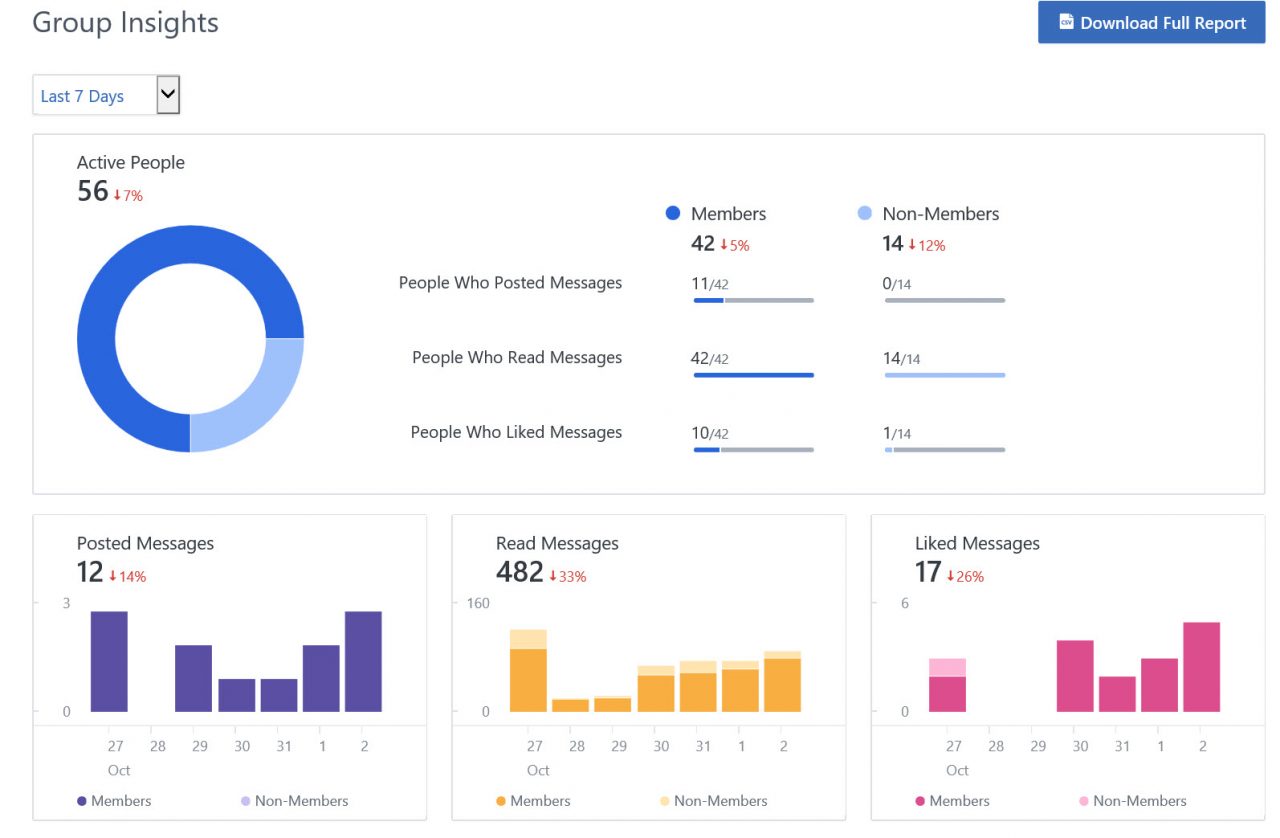Click the Members legend dot in Active People

tap(673, 213)
